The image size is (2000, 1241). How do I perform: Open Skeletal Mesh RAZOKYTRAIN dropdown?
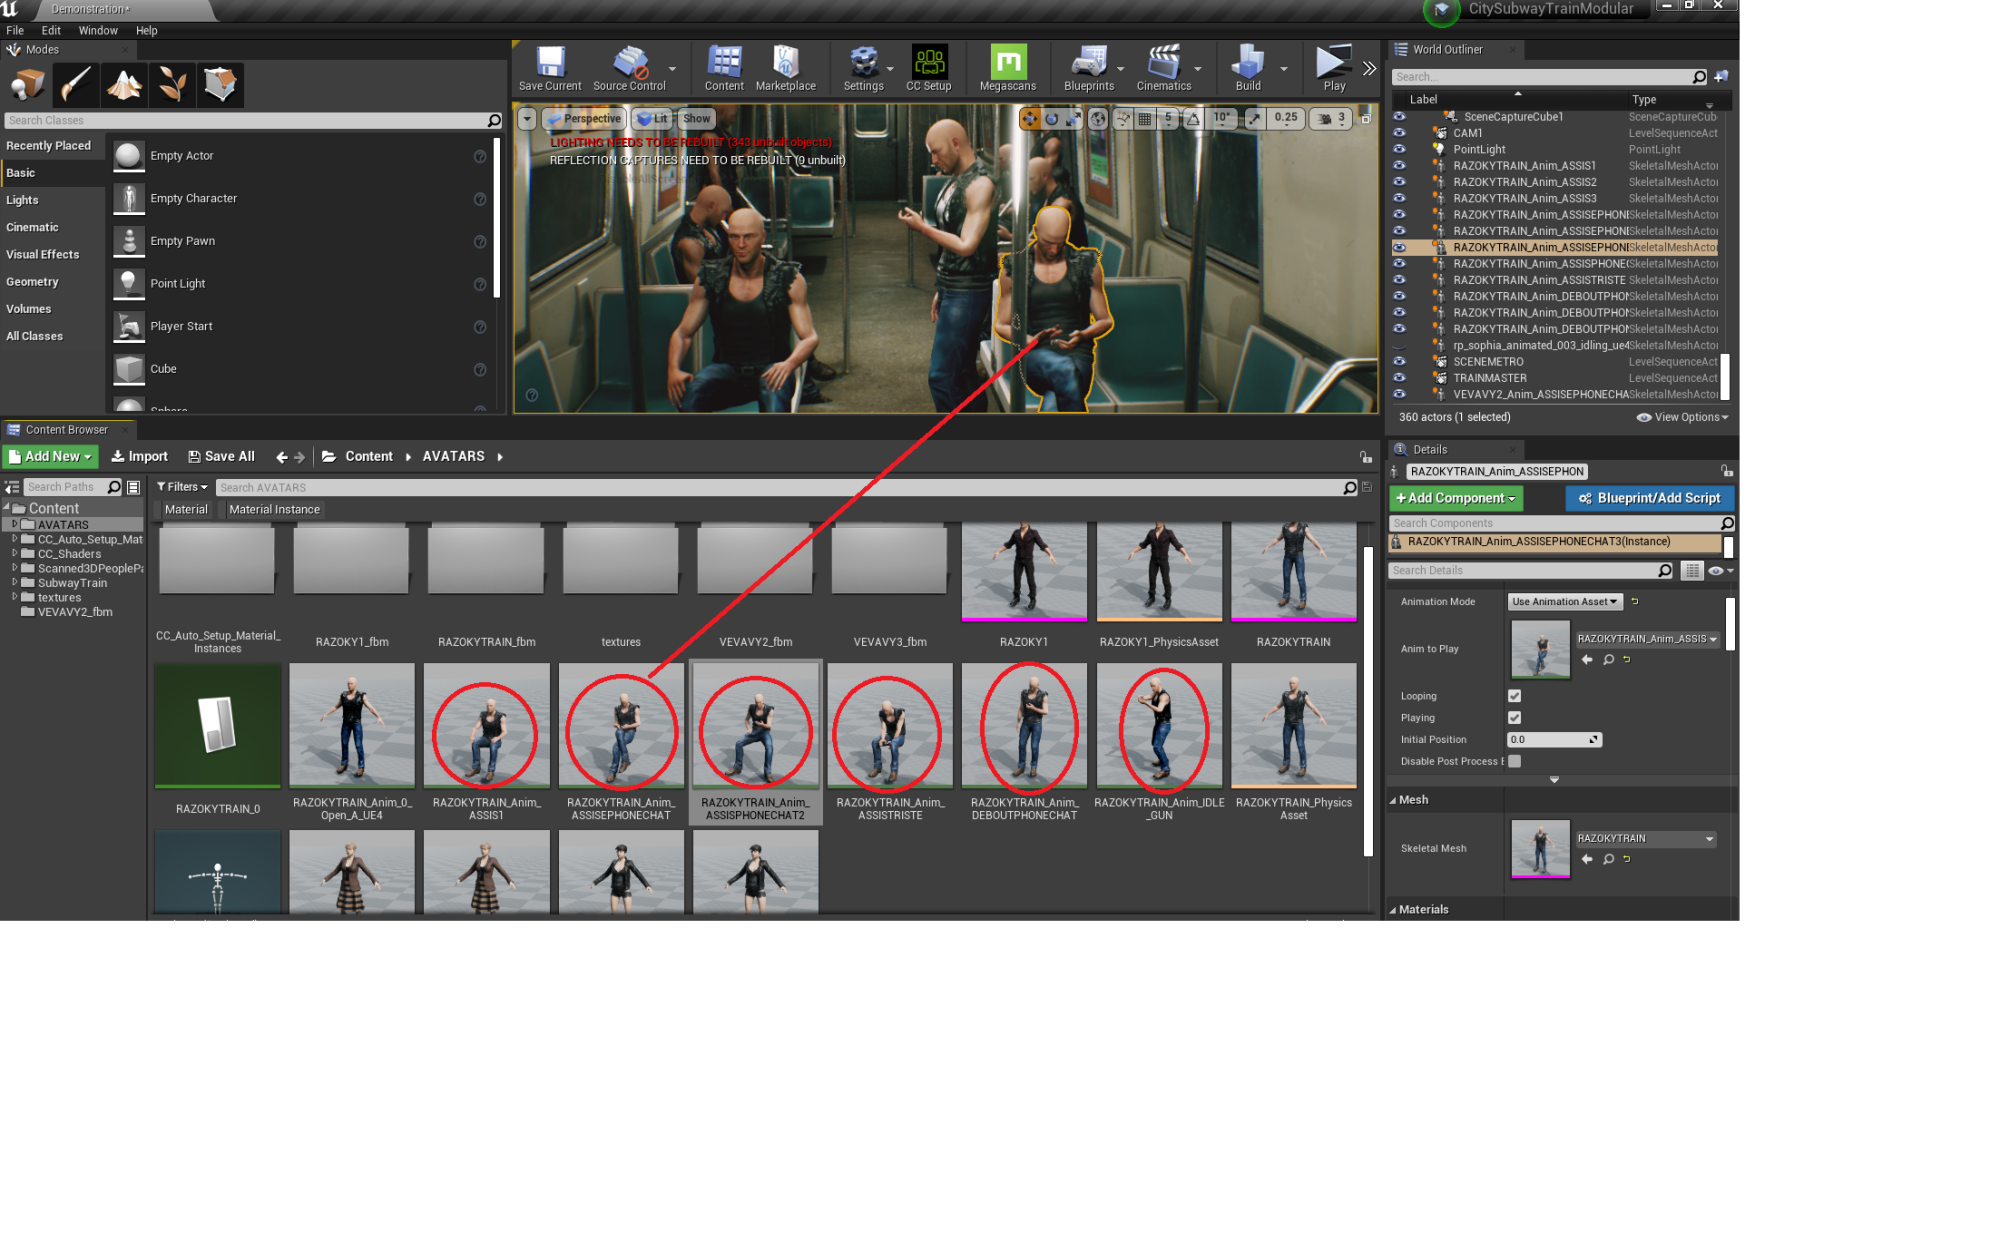pos(1646,839)
